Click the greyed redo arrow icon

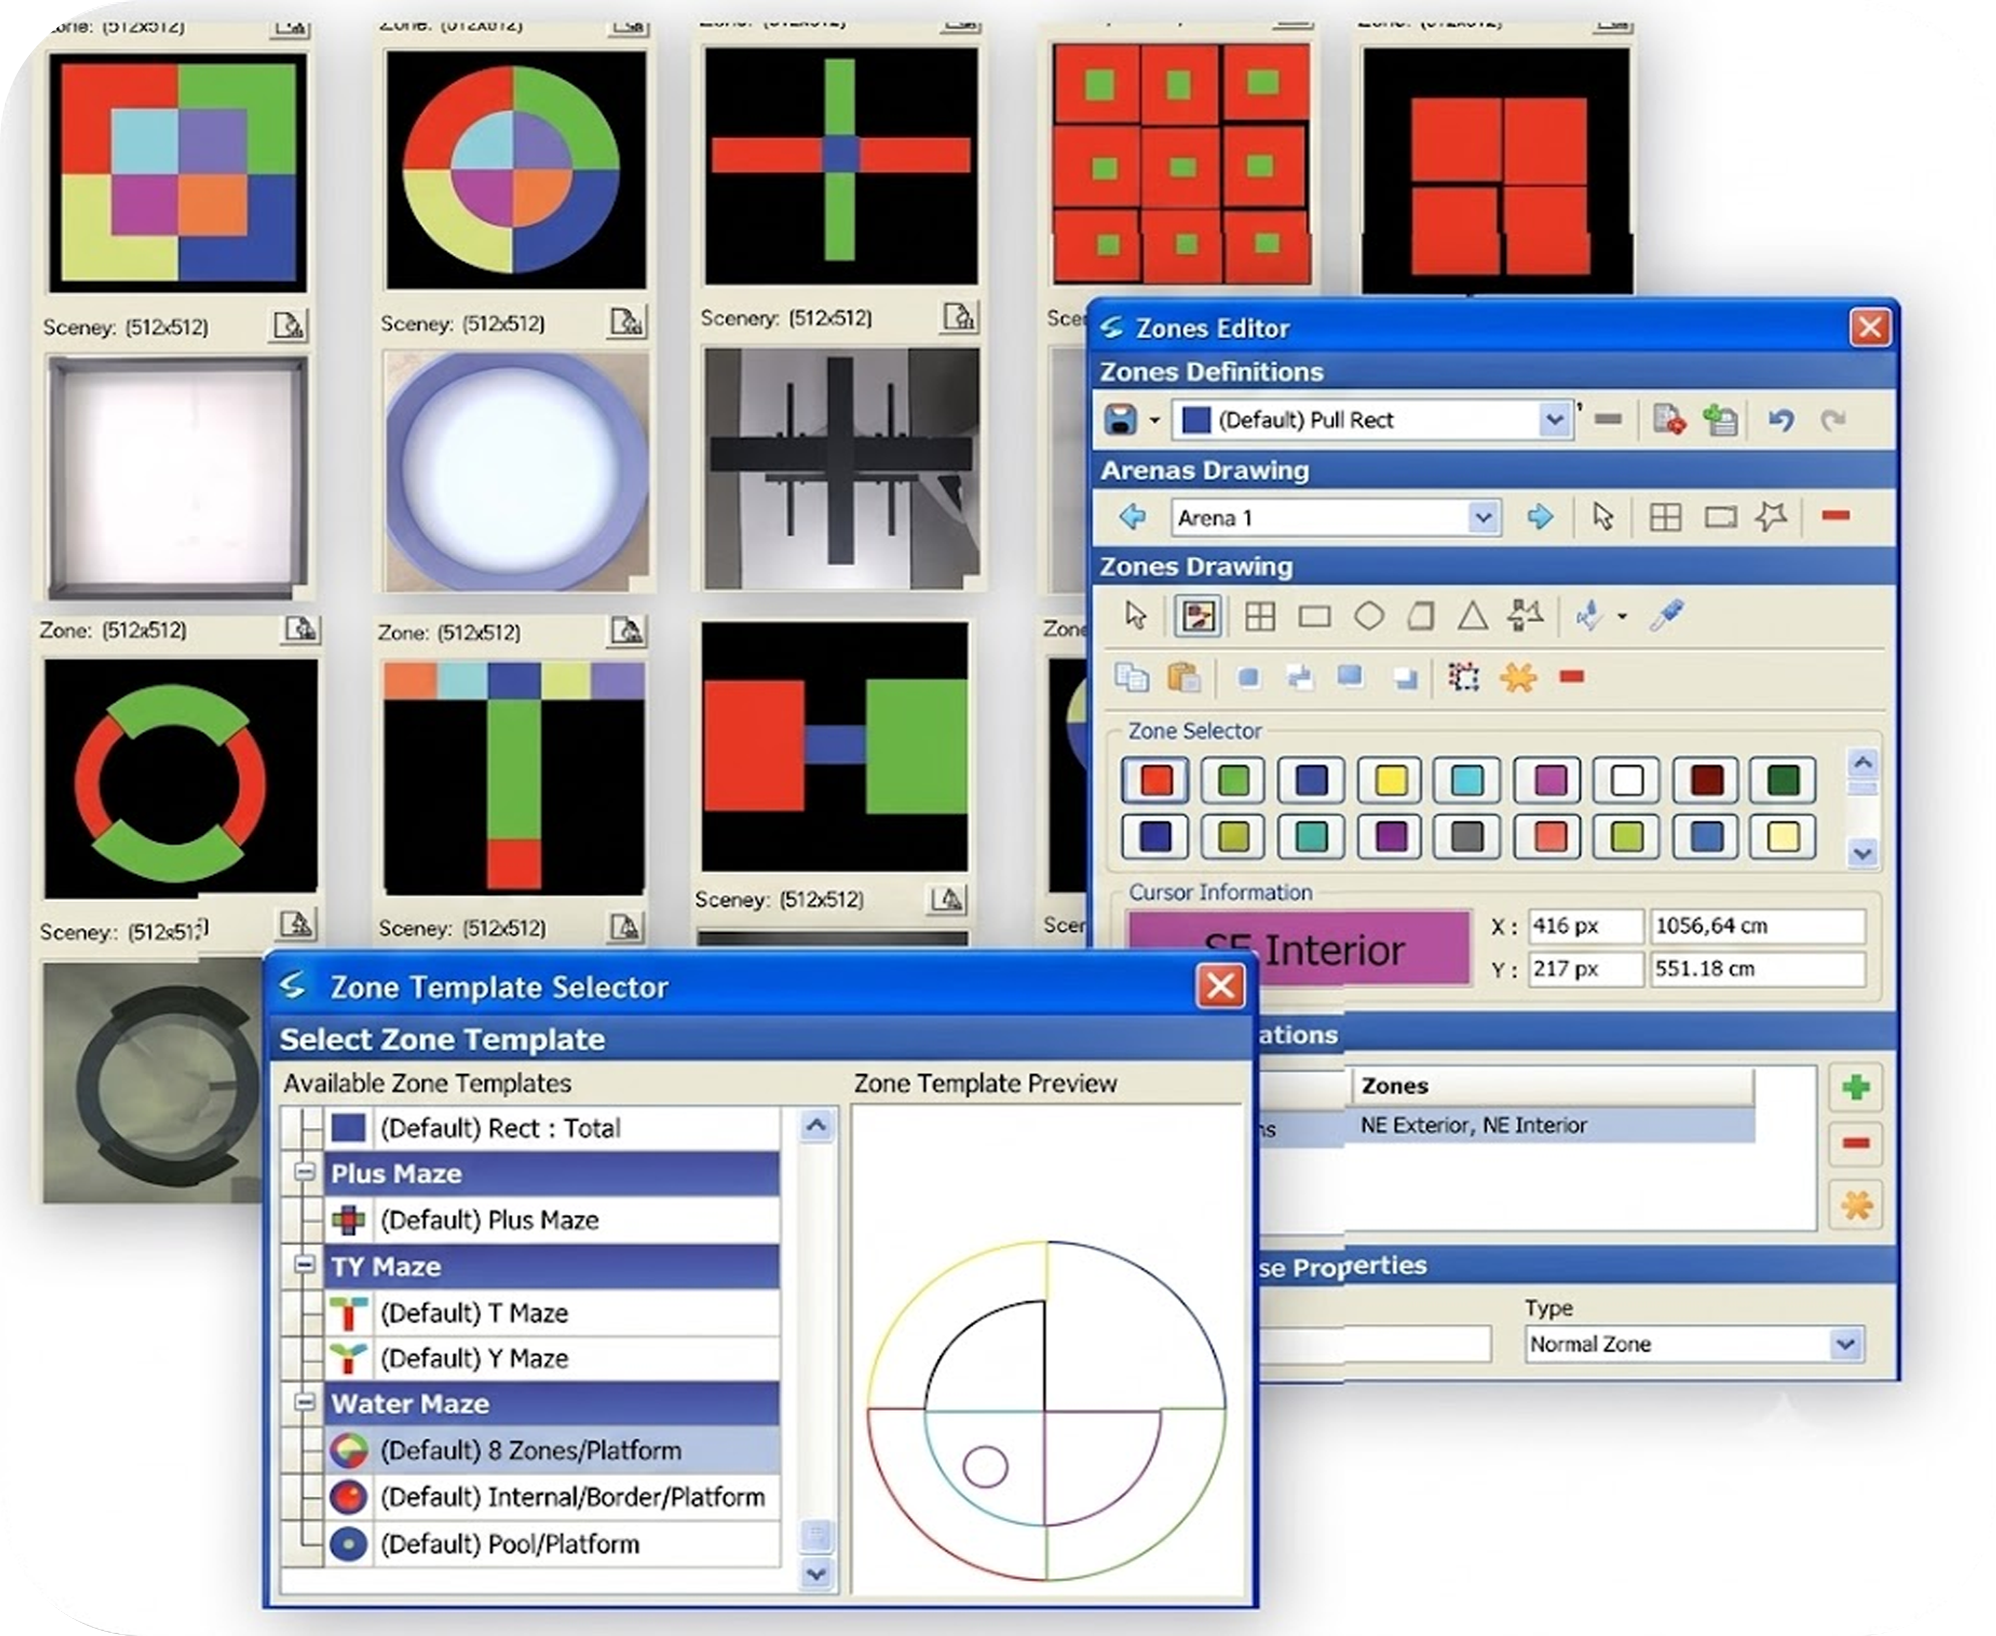click(1832, 420)
